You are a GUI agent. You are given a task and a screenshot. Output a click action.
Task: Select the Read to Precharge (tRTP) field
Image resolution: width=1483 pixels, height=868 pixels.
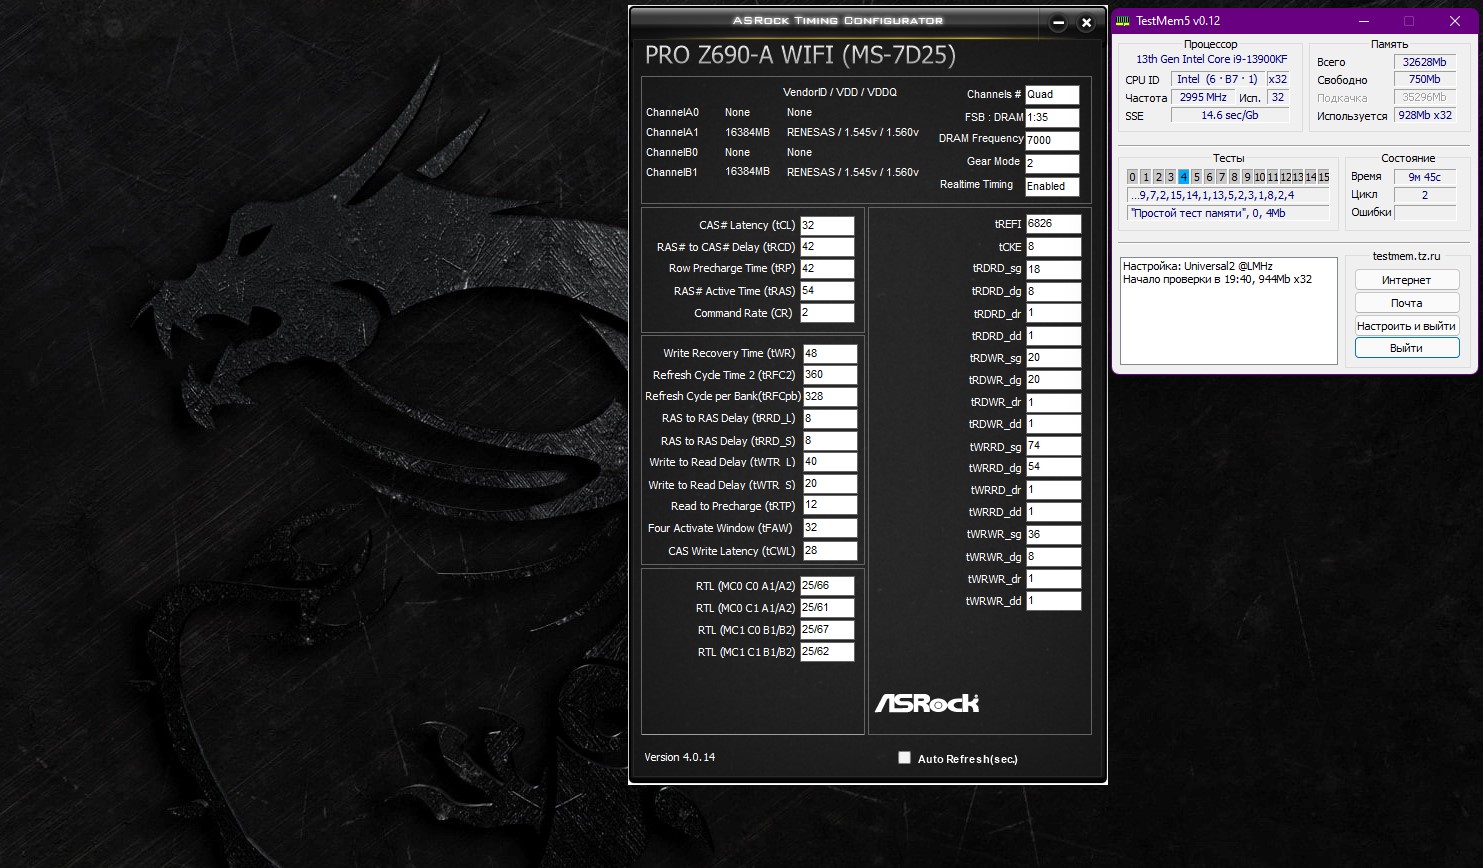point(830,506)
